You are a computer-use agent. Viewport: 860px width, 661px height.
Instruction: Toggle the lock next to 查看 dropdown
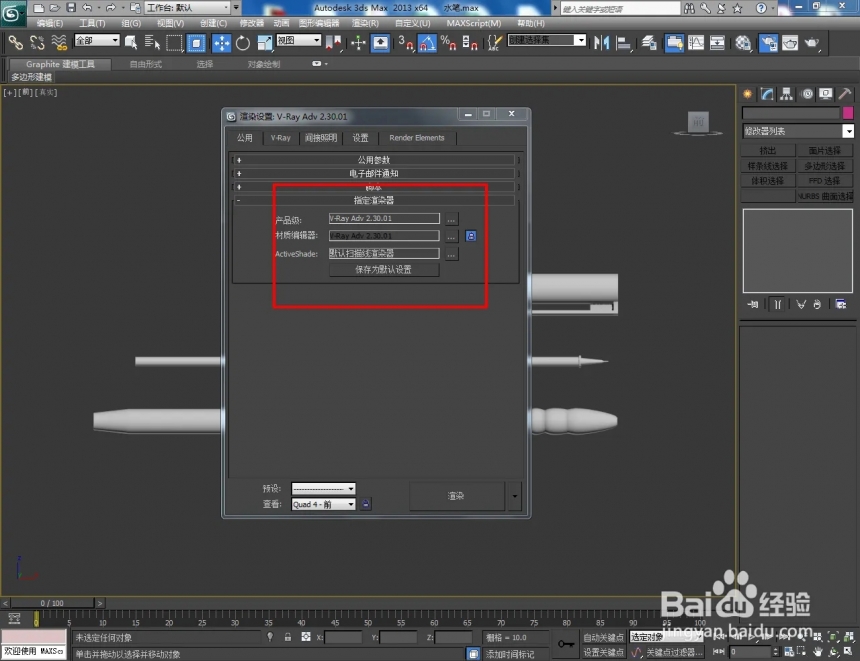click(366, 504)
